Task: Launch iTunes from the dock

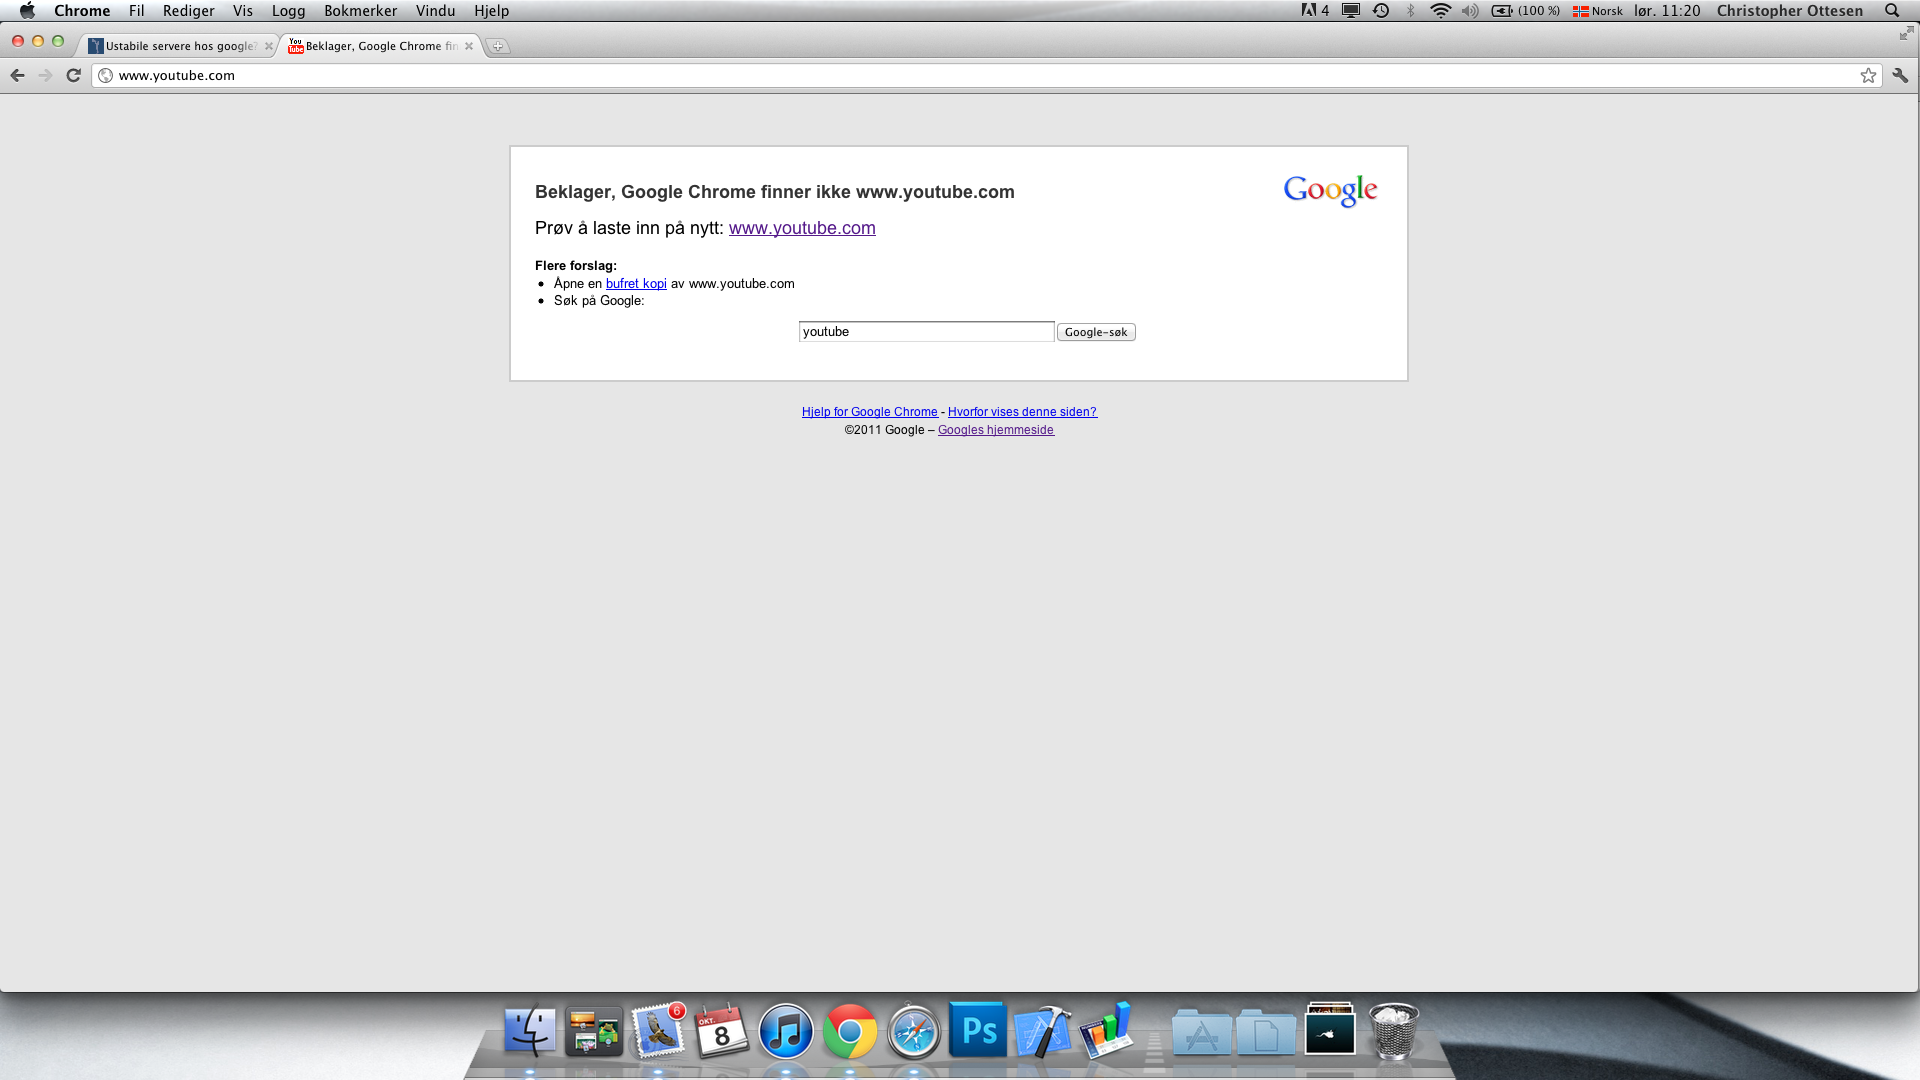Action: coord(785,1031)
